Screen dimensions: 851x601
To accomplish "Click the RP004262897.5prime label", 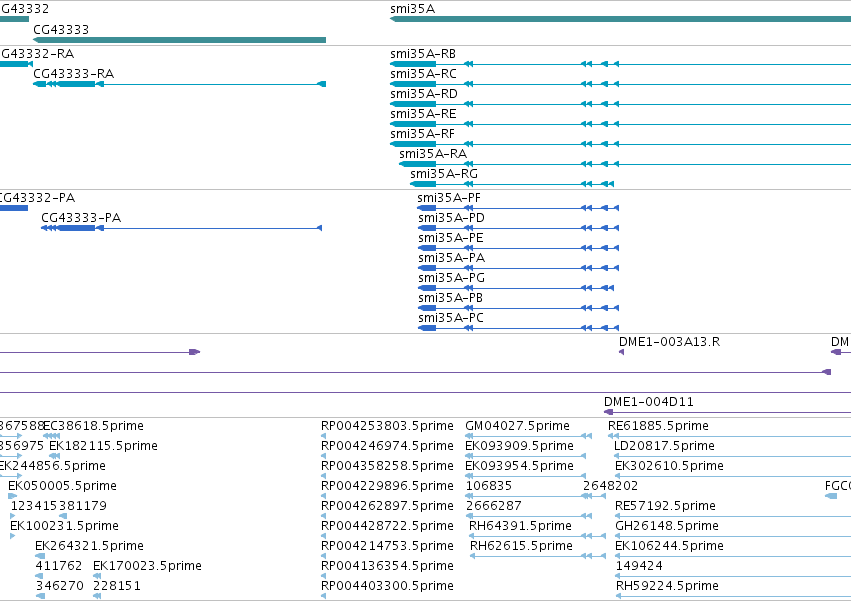I will point(387,506).
